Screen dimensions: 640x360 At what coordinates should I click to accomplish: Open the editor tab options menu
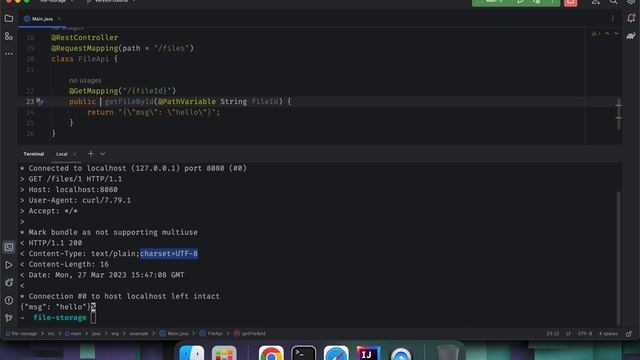coord(613,18)
